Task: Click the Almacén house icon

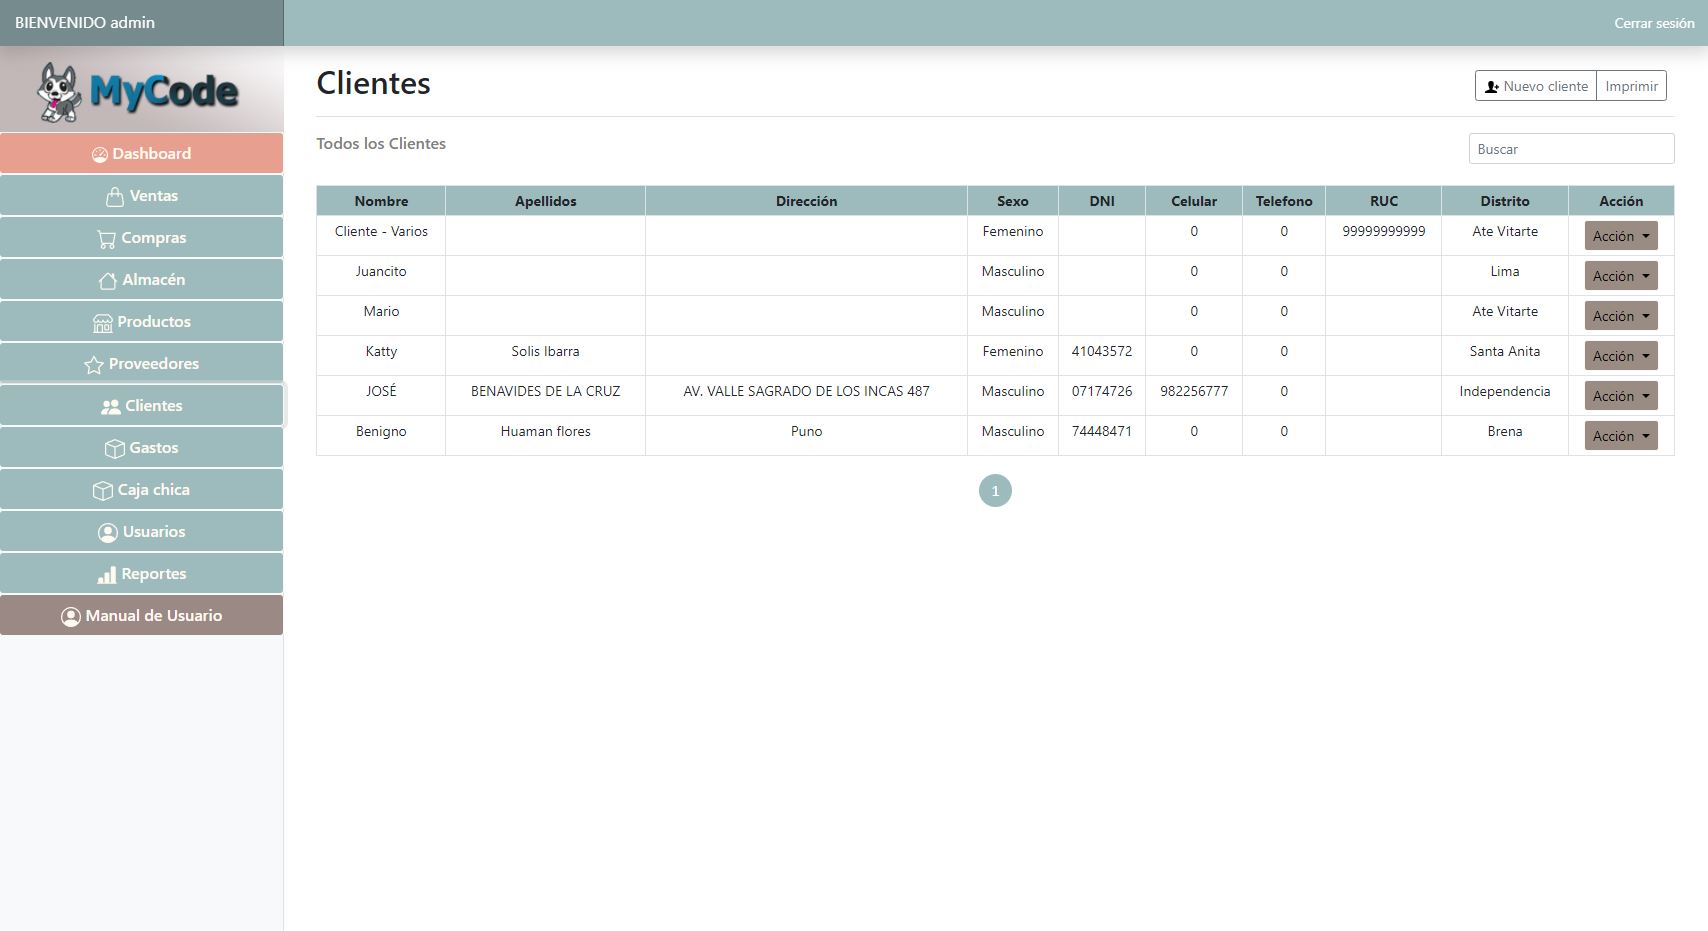Action: click(x=108, y=281)
